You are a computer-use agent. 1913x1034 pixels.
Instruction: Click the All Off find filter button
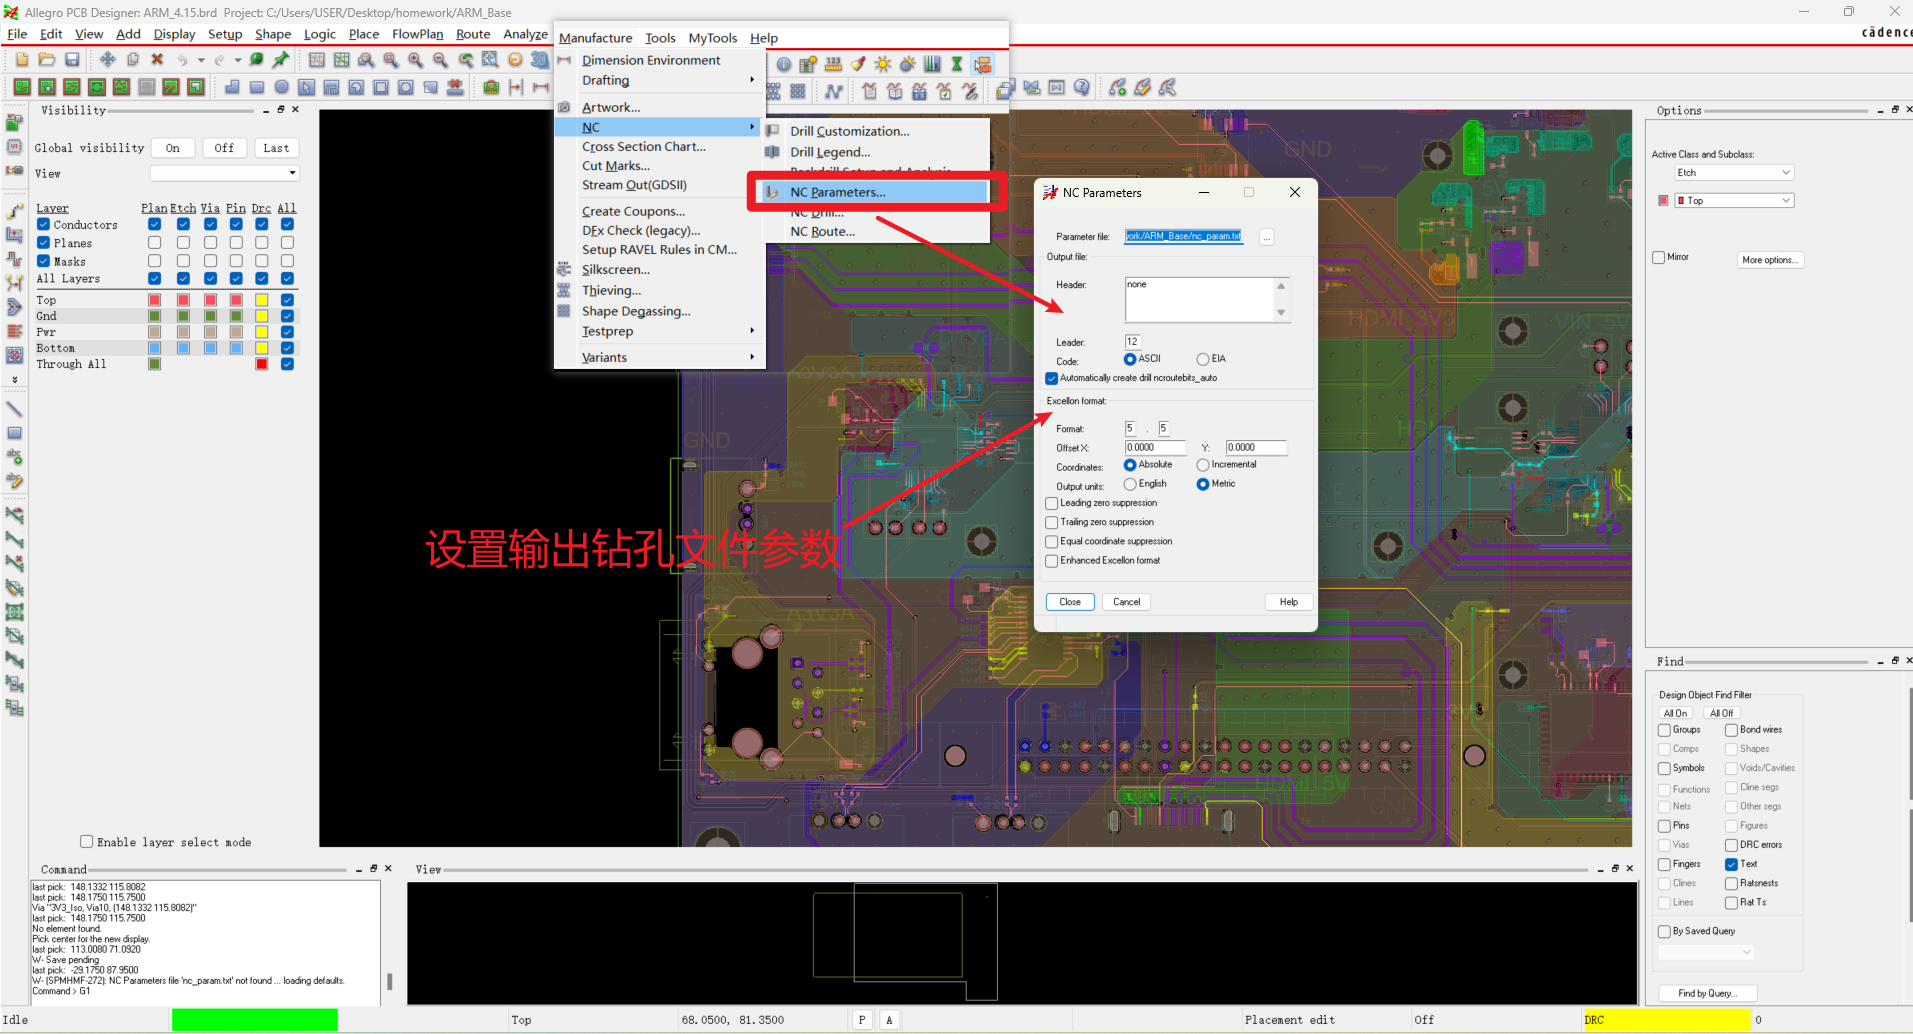pos(1721,713)
